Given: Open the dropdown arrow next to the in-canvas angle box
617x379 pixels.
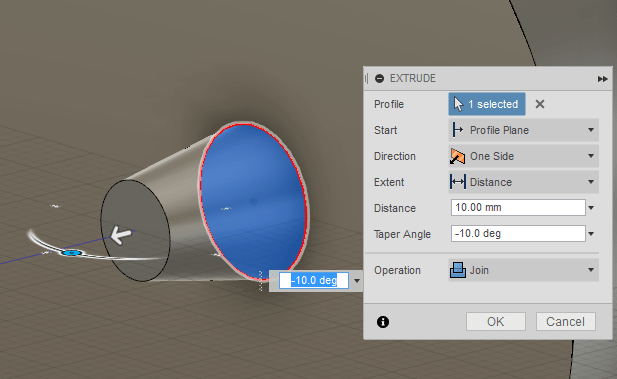Looking at the screenshot, I should [x=357, y=281].
